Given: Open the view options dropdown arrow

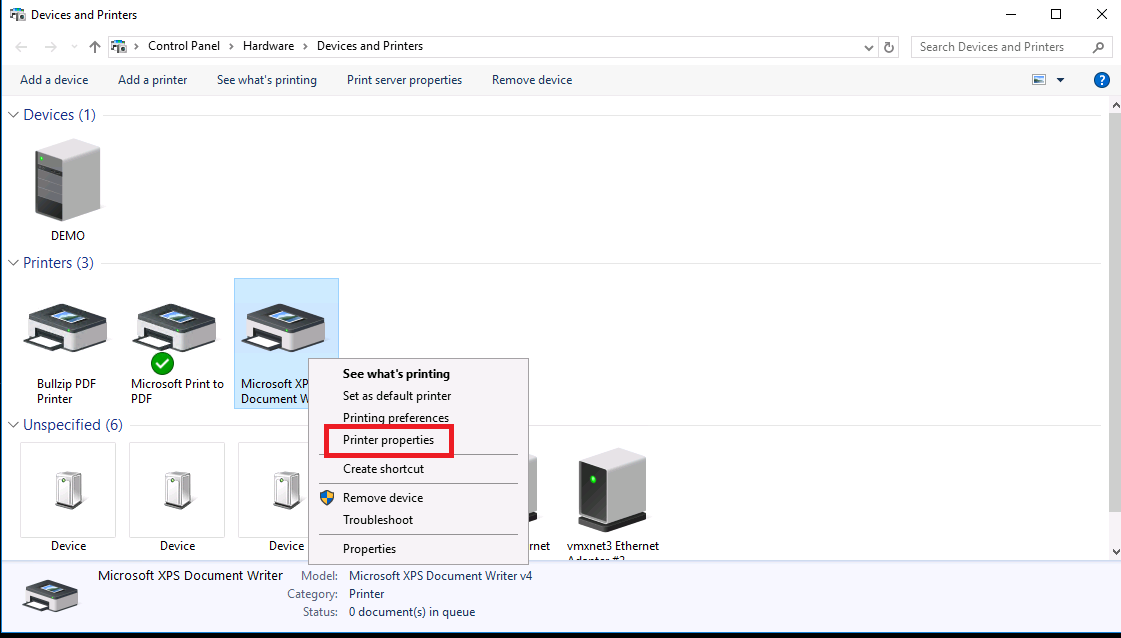Looking at the screenshot, I should pos(1060,80).
